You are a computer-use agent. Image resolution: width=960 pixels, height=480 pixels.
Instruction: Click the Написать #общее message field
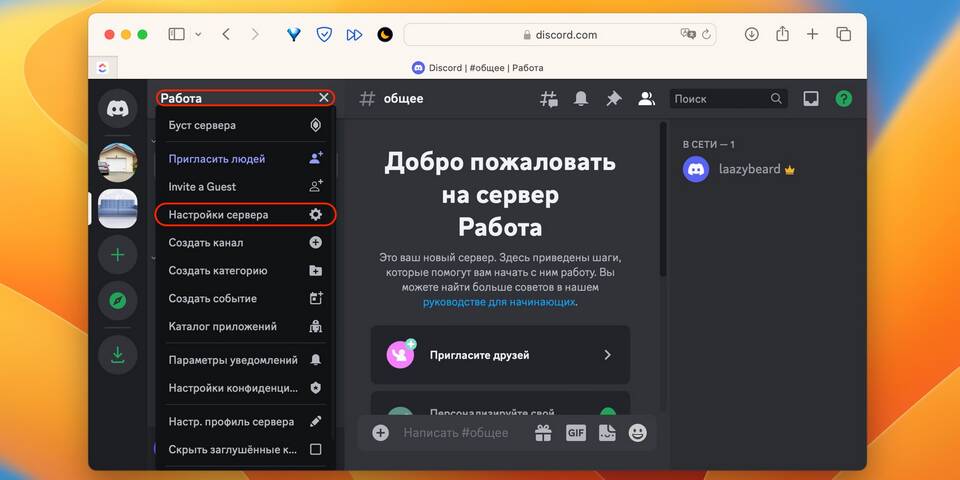(456, 433)
